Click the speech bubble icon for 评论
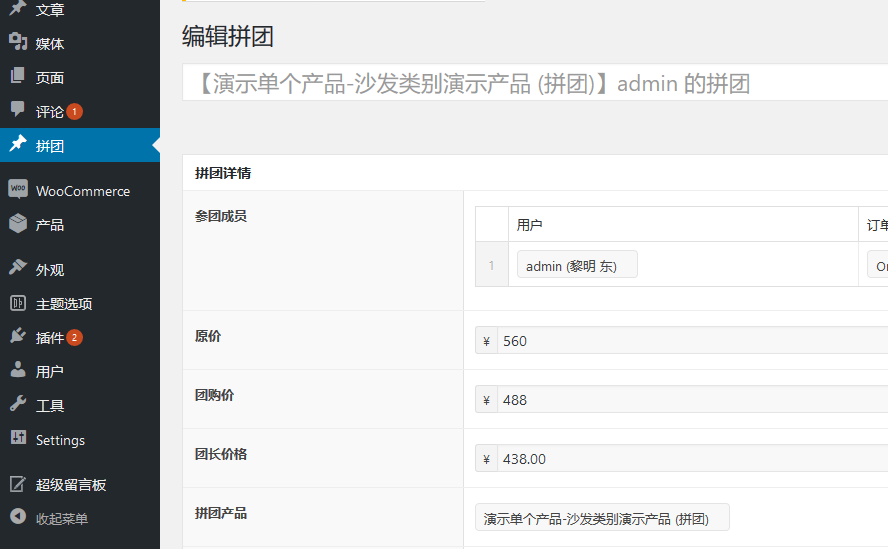This screenshot has width=888, height=549. click(x=18, y=110)
